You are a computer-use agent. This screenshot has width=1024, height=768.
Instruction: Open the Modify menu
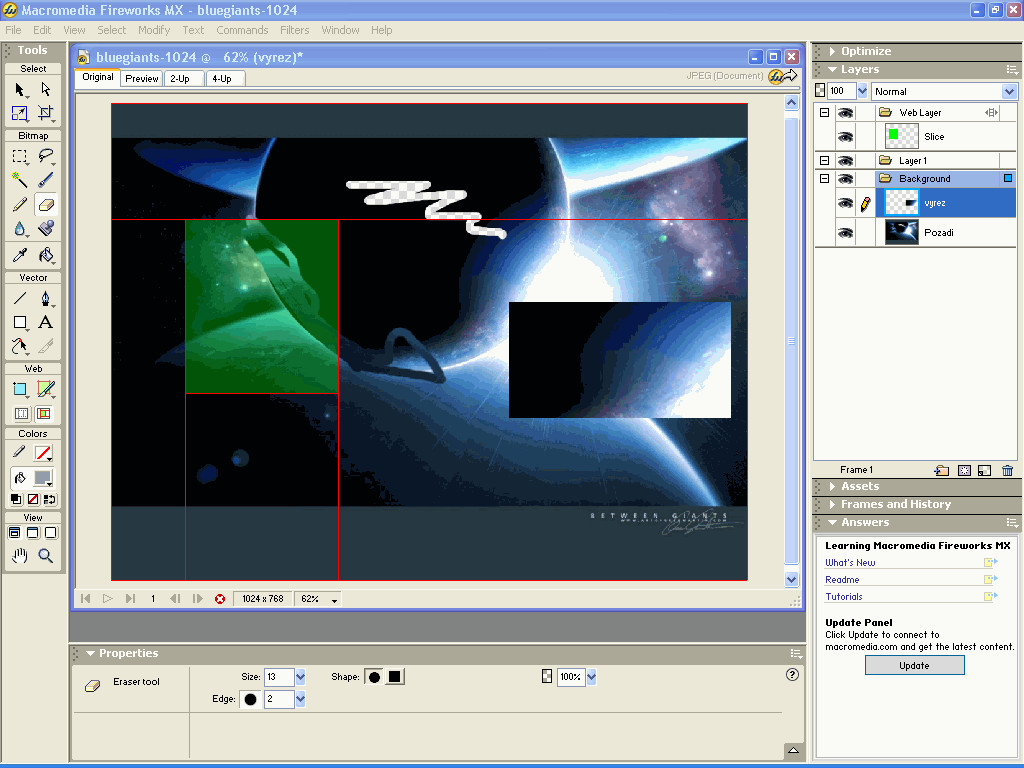154,30
